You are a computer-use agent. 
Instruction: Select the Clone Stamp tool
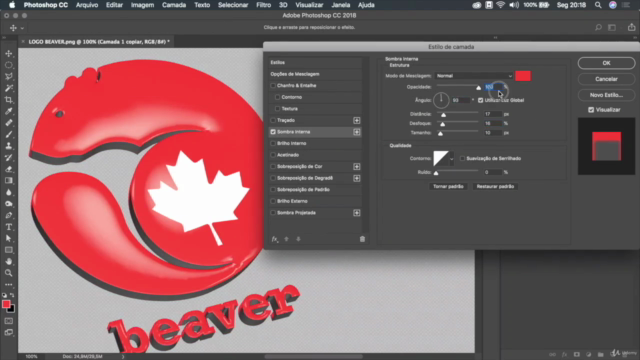pos(9,146)
